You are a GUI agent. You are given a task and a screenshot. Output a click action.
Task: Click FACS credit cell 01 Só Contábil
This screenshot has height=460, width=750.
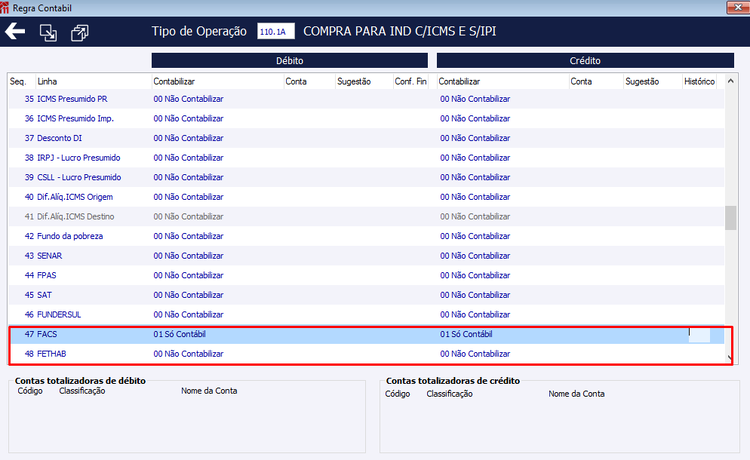(x=466, y=334)
